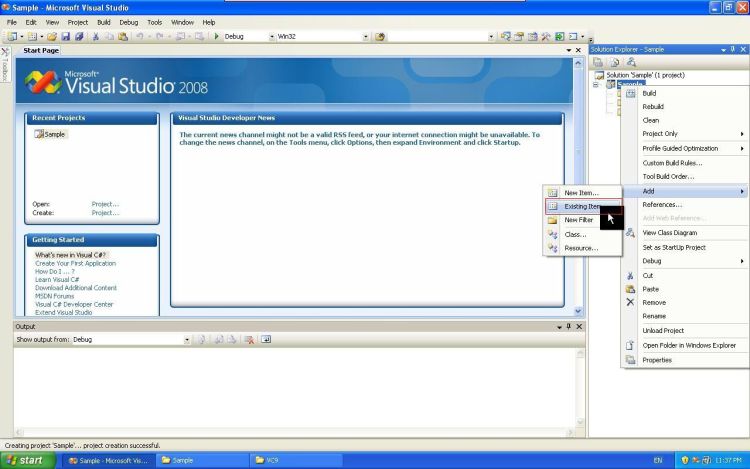Click the Add New Item toolbar icon
The height and width of the screenshot is (469, 750).
pyautogui.click(x=32, y=36)
